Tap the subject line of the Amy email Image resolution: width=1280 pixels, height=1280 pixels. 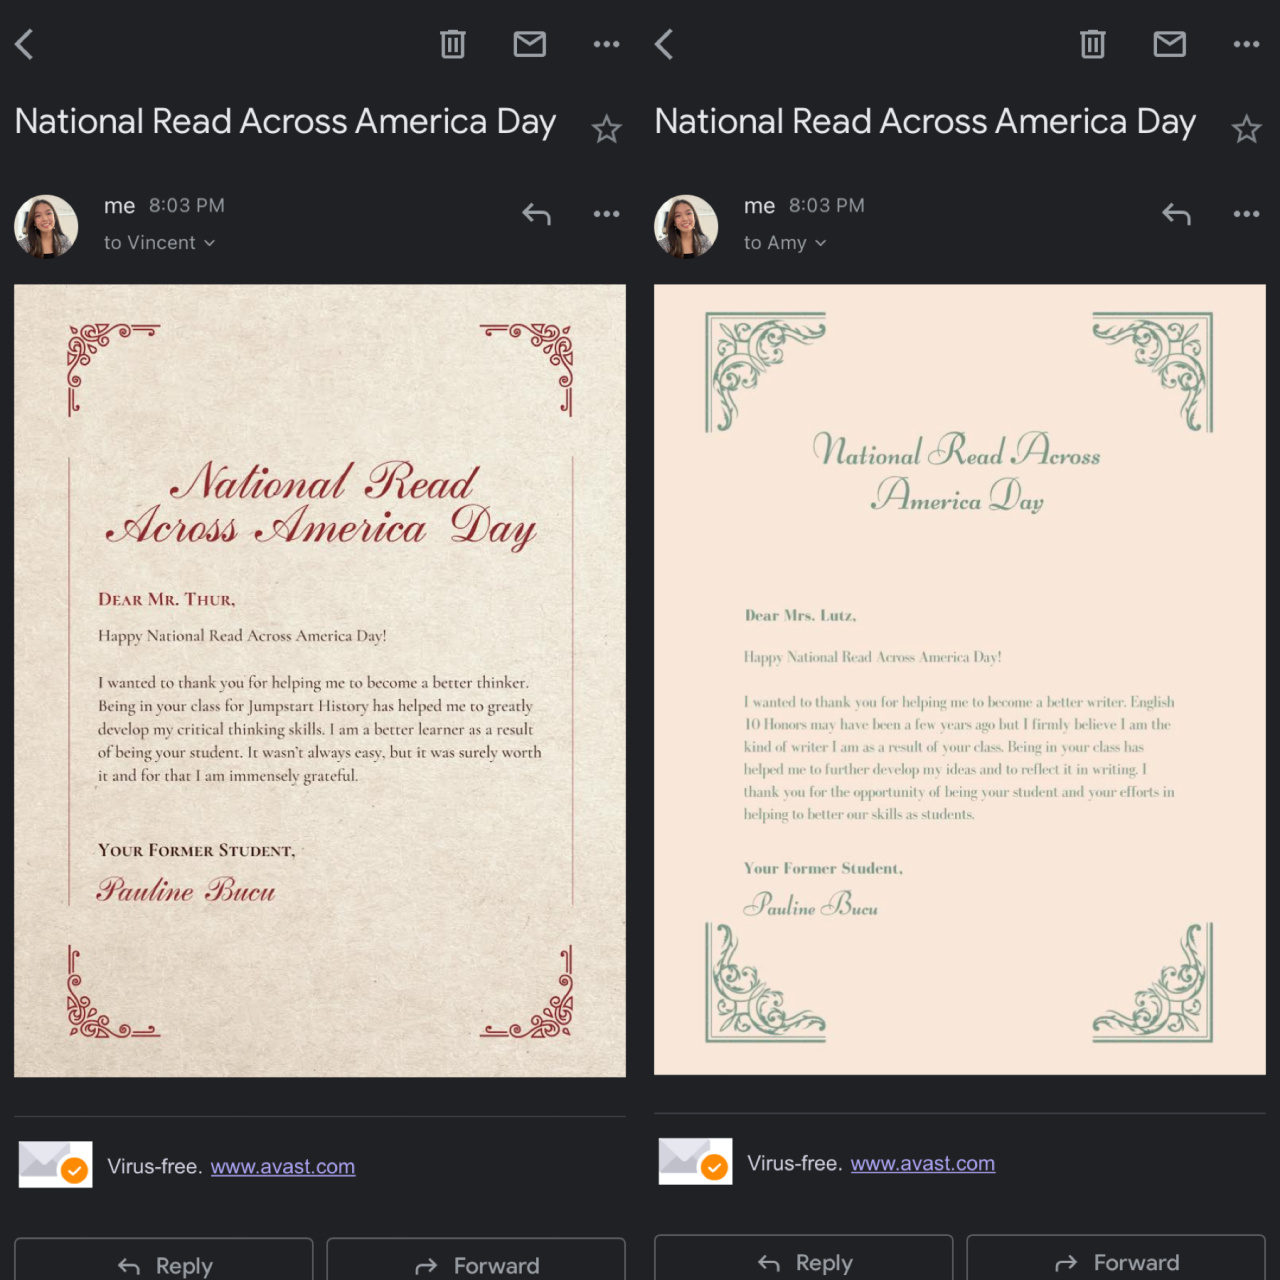coord(925,122)
